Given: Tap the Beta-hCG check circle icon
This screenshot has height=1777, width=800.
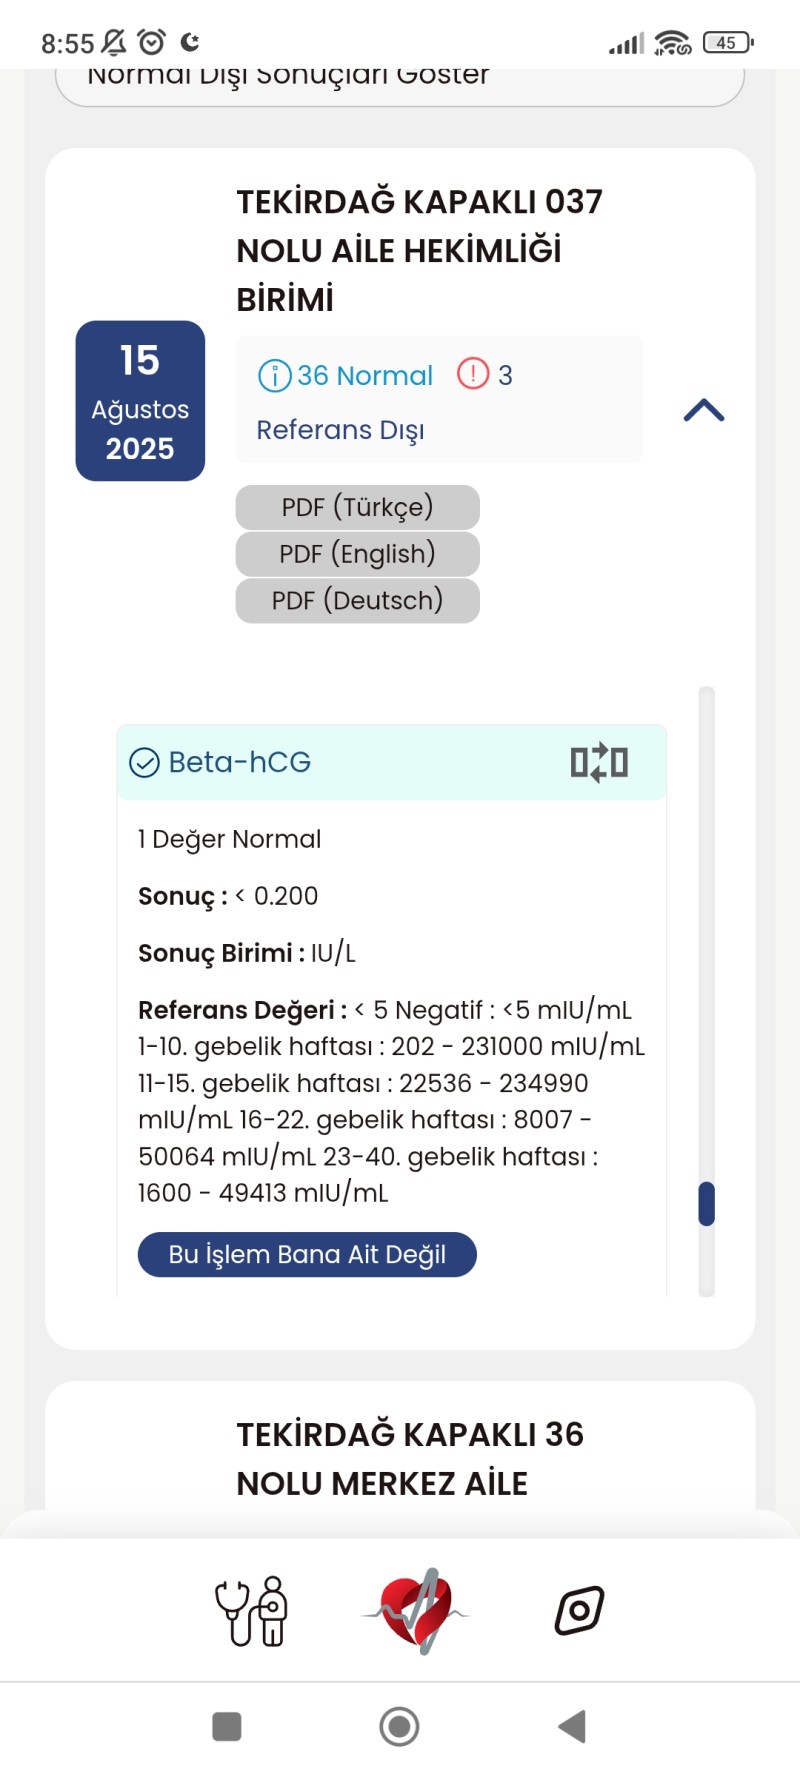Looking at the screenshot, I should 145,763.
